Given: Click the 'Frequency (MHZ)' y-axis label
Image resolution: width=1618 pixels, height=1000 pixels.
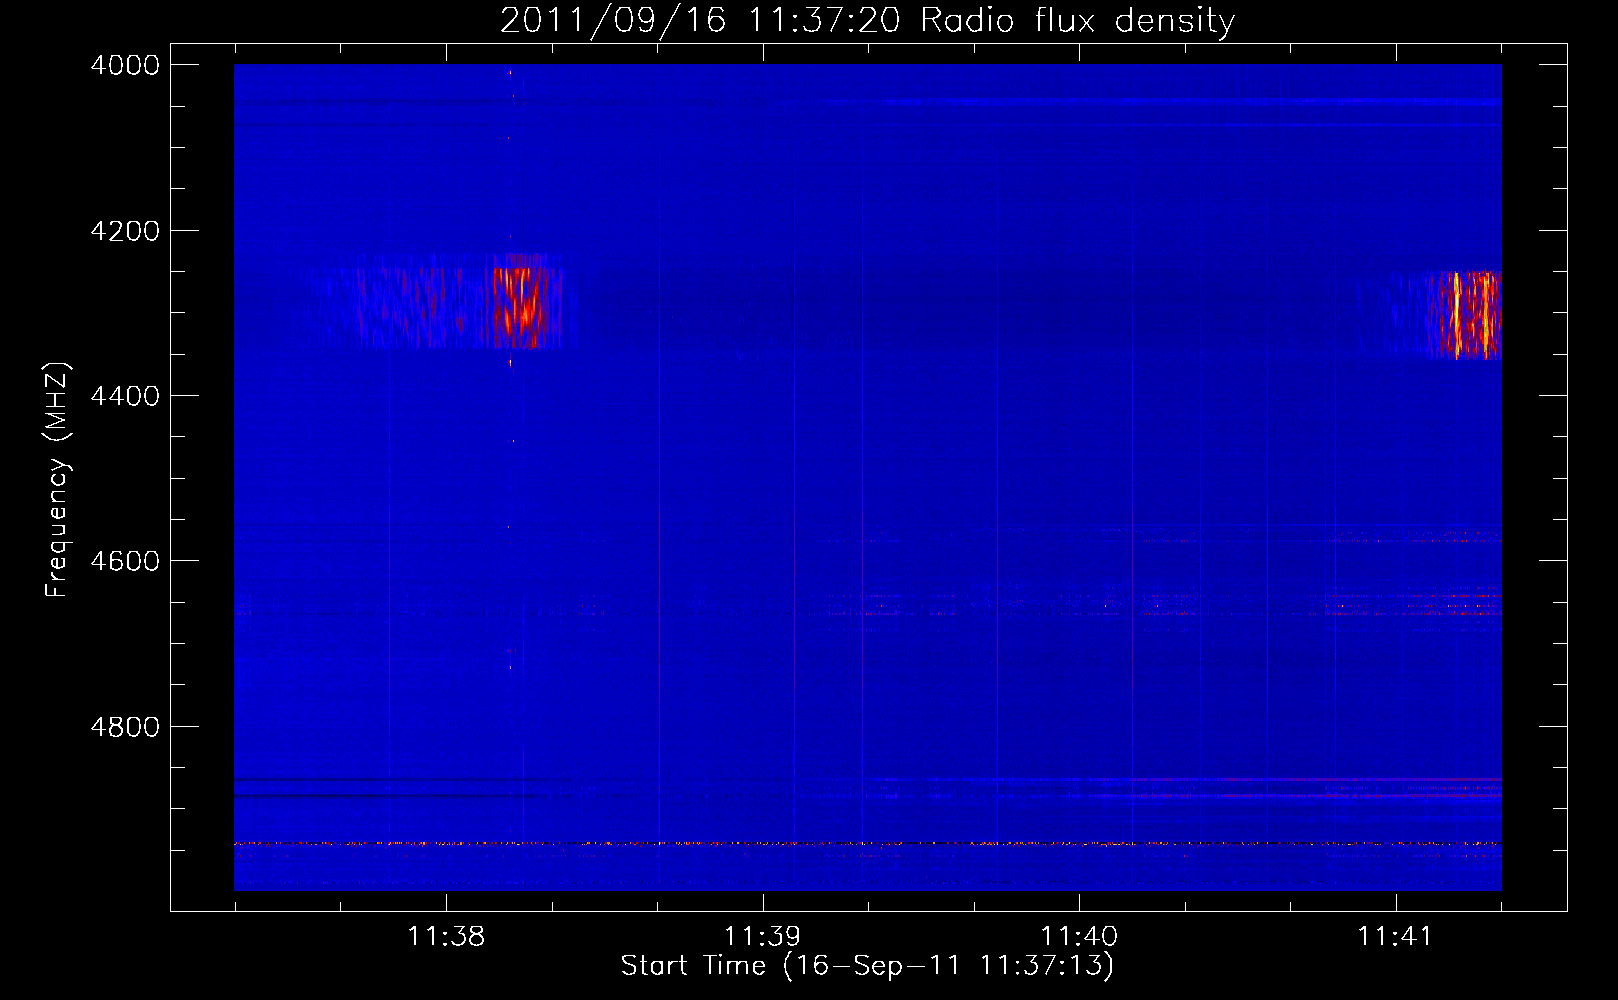Looking at the screenshot, I should (57, 480).
